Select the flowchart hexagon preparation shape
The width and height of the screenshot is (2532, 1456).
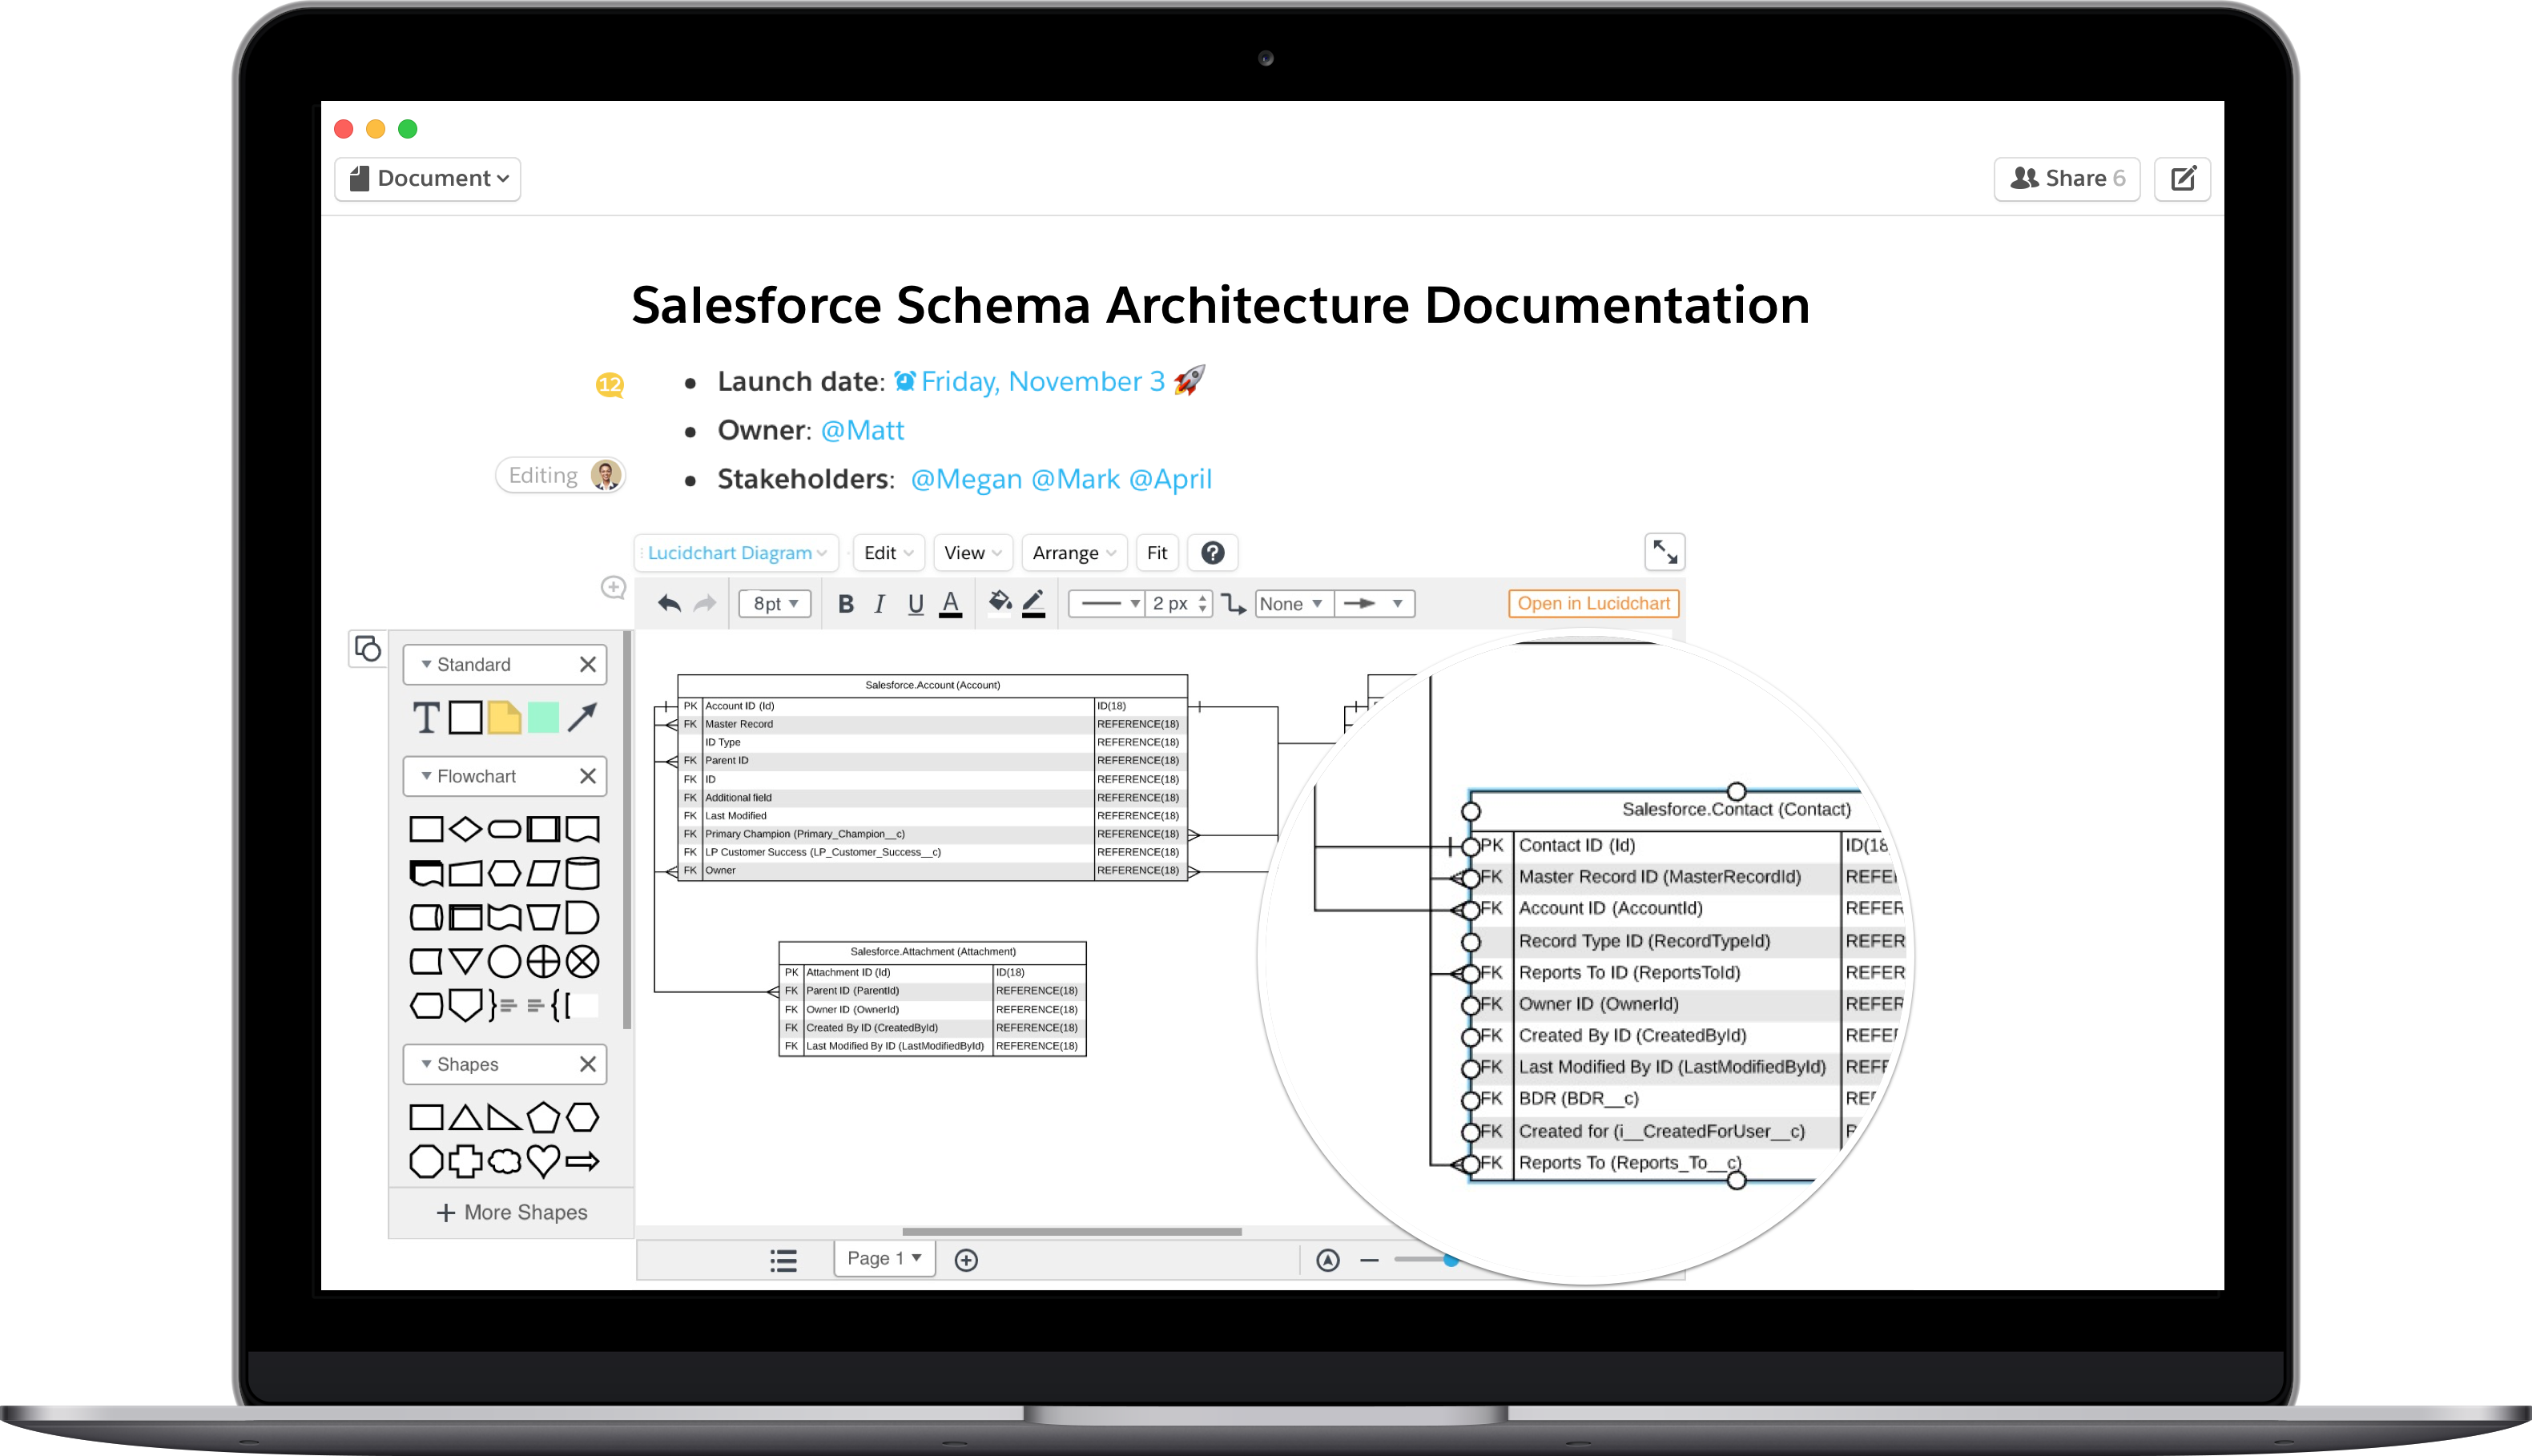[x=504, y=874]
